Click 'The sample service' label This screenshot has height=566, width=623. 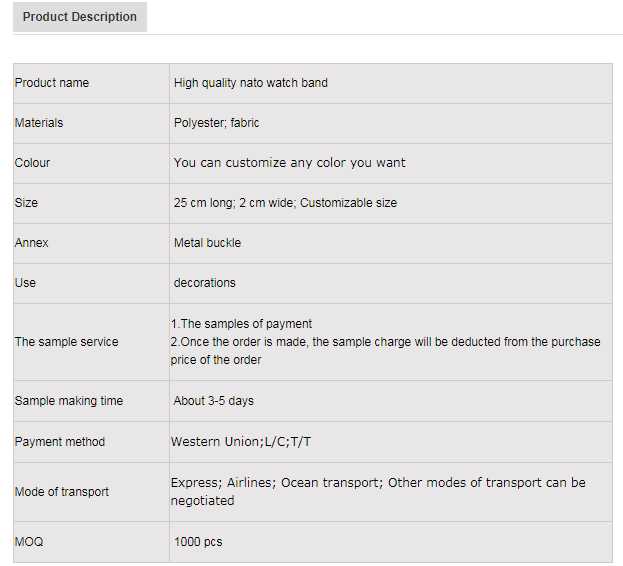[x=66, y=342]
